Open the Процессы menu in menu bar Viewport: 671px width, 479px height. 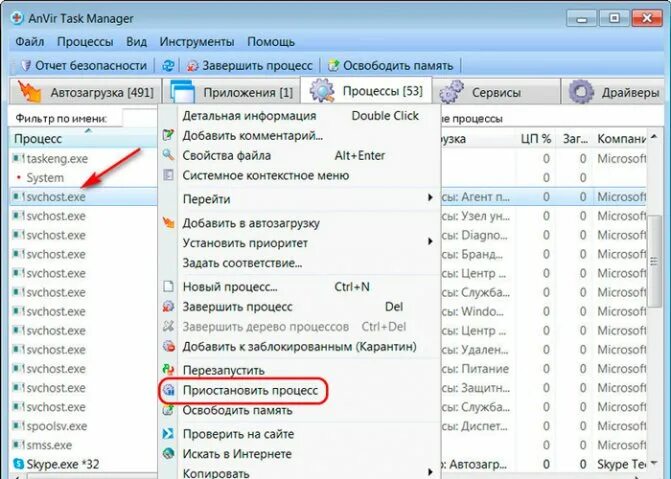coord(85,42)
